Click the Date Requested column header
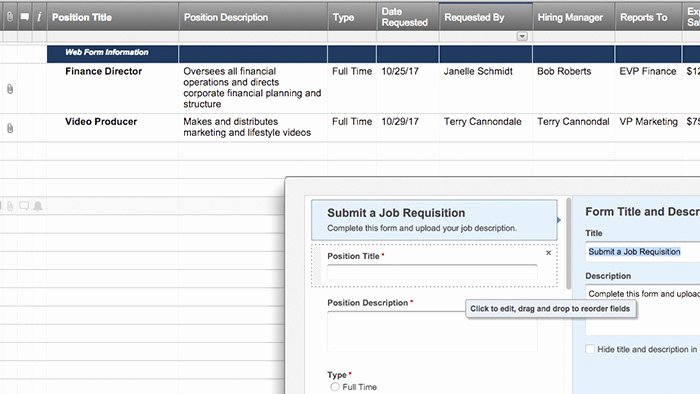The height and width of the screenshot is (394, 700). [408, 17]
